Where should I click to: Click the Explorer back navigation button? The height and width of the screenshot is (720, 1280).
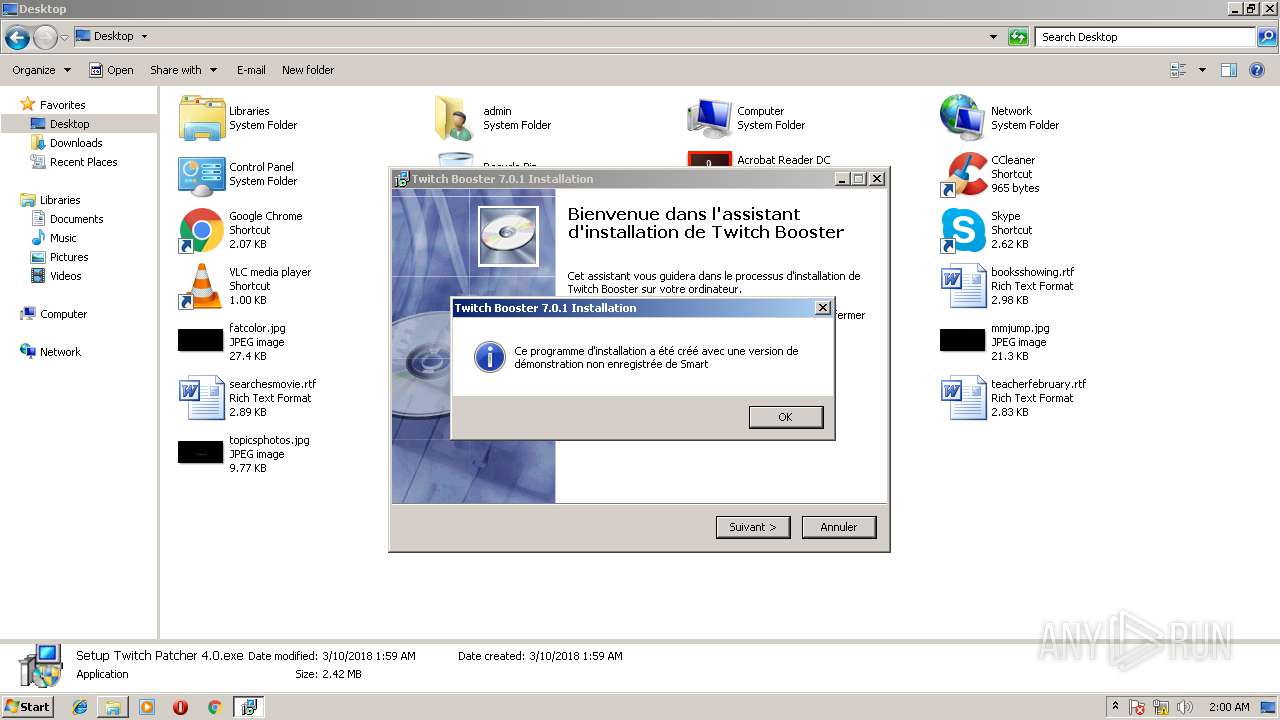[x=17, y=38]
